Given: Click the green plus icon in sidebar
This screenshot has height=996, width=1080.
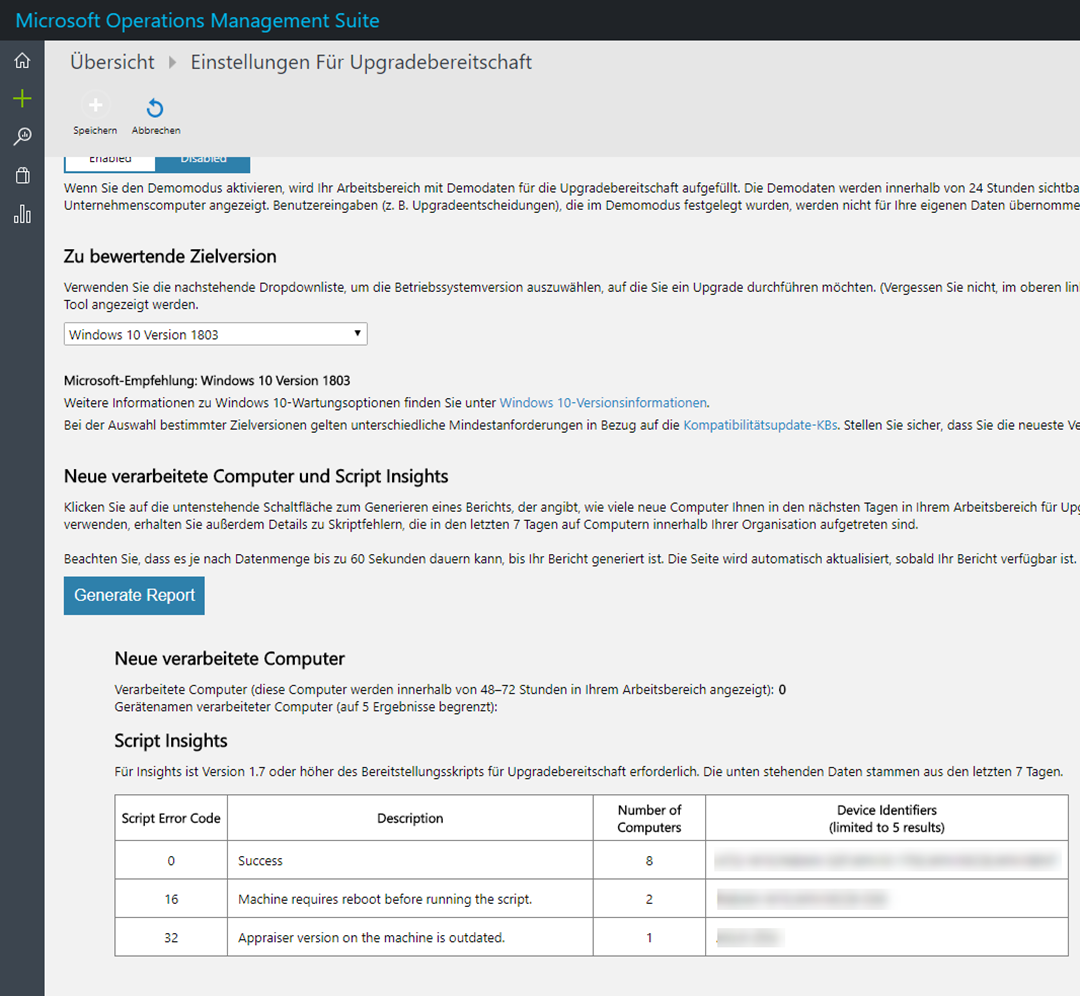Looking at the screenshot, I should 22,98.
